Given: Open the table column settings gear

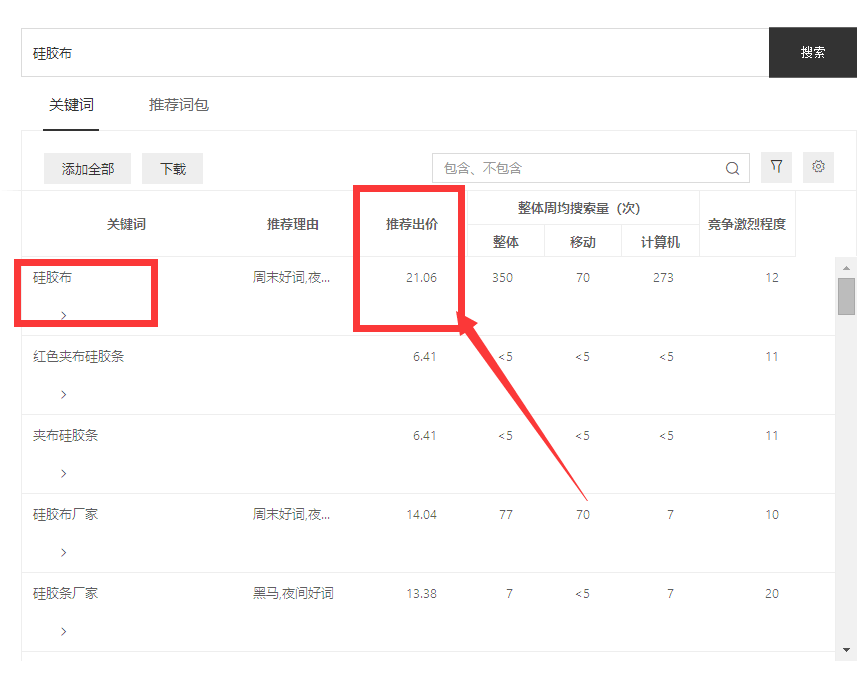Looking at the screenshot, I should click(819, 167).
